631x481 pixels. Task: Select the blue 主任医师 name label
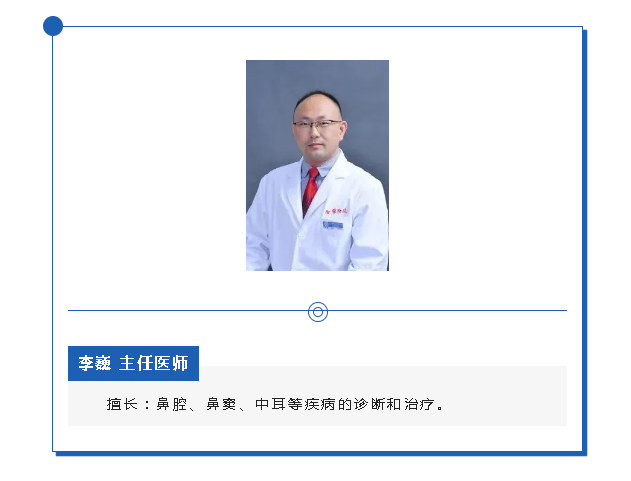(x=133, y=363)
